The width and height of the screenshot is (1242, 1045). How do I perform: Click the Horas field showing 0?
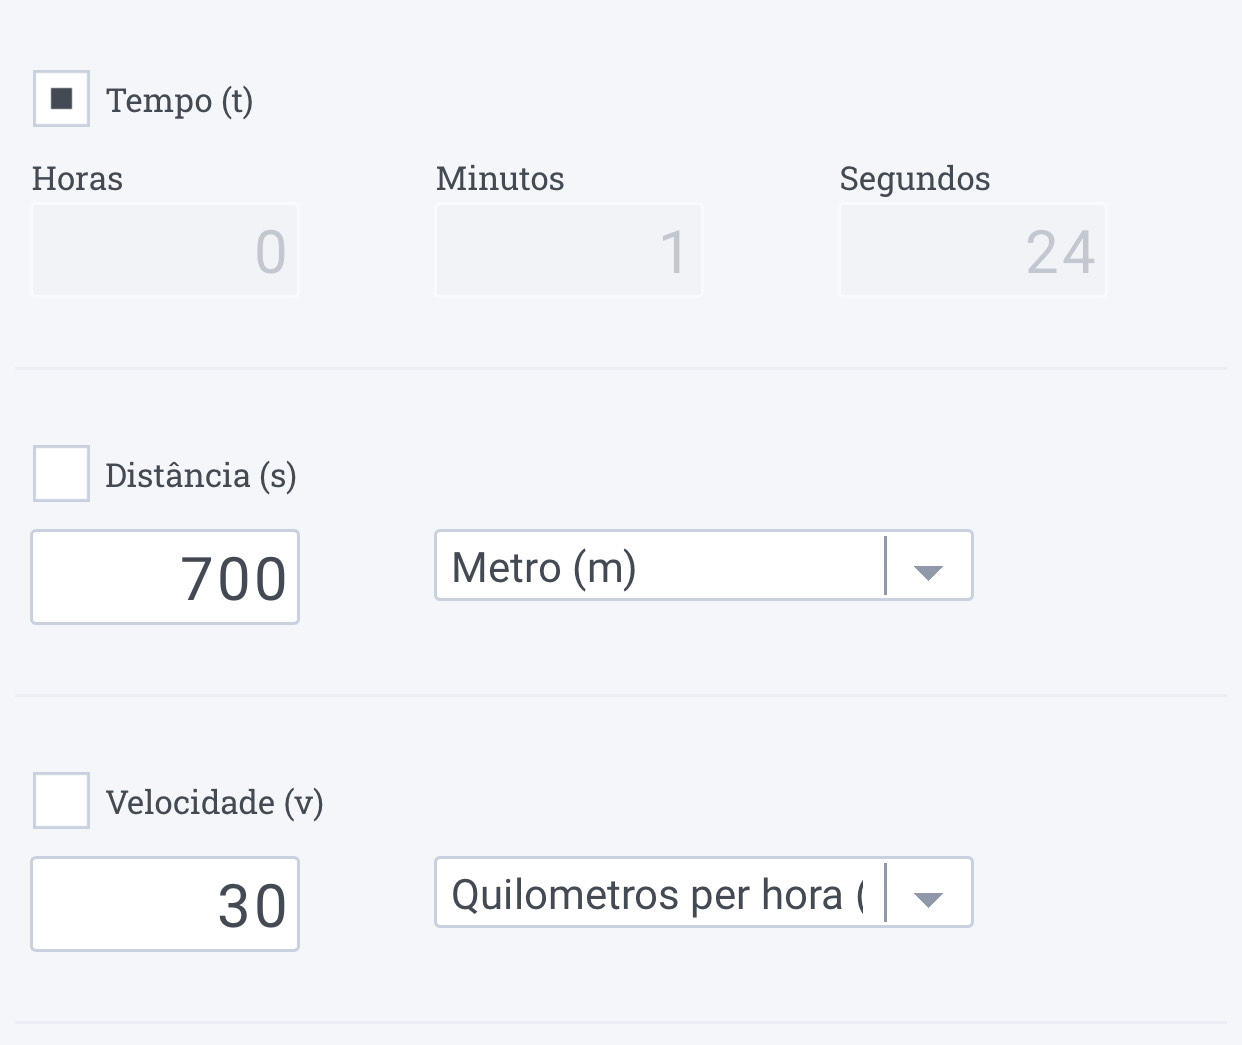165,250
